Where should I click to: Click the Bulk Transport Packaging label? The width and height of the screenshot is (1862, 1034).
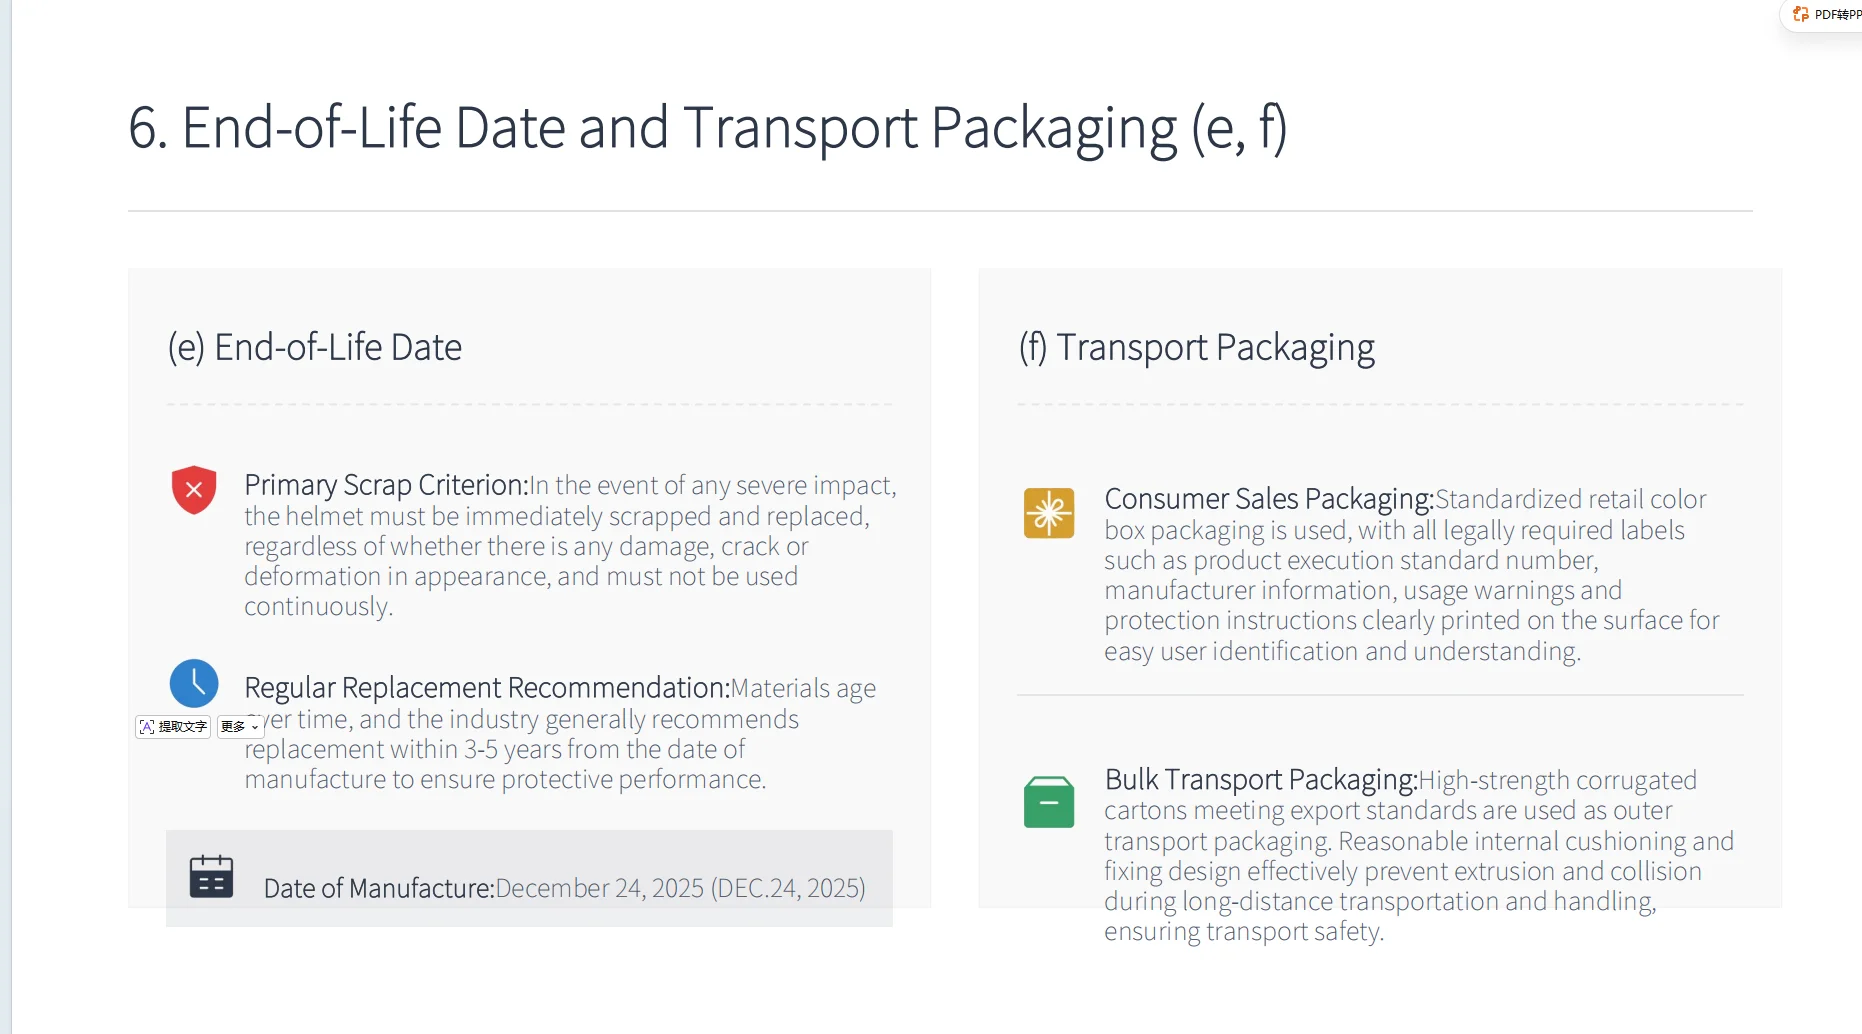pos(1261,780)
